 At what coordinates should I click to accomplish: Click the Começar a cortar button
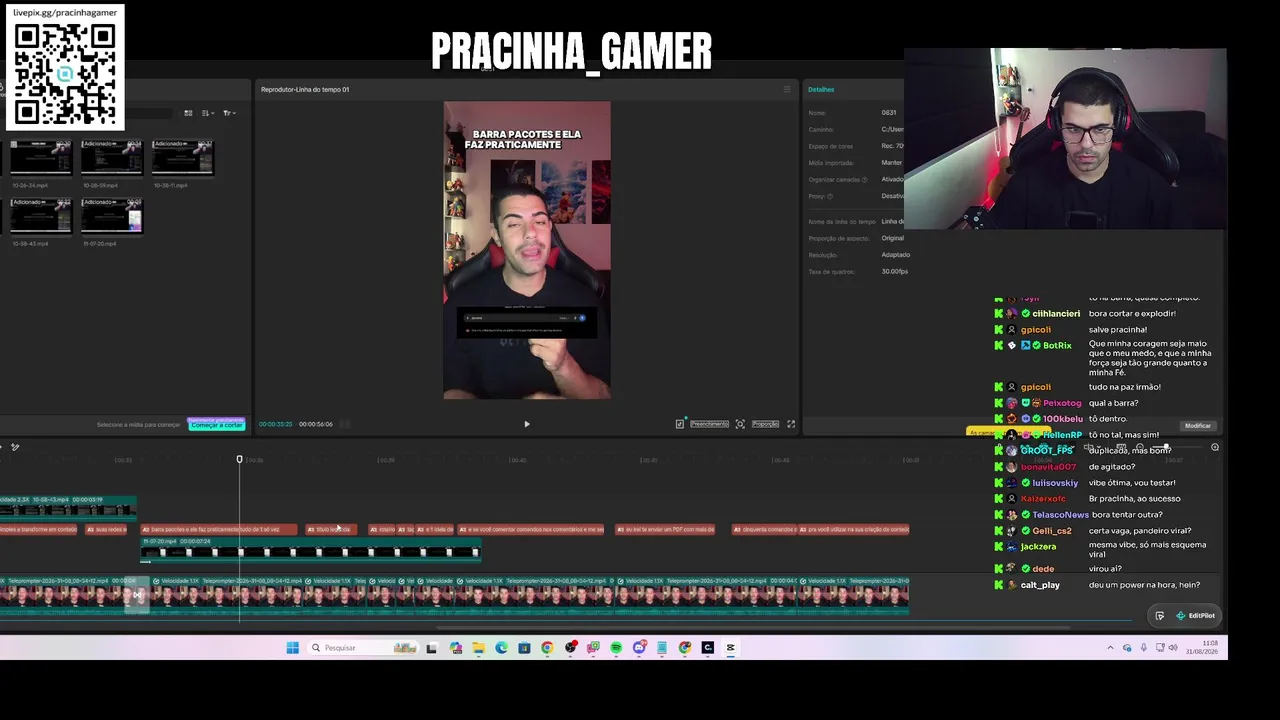tap(217, 425)
